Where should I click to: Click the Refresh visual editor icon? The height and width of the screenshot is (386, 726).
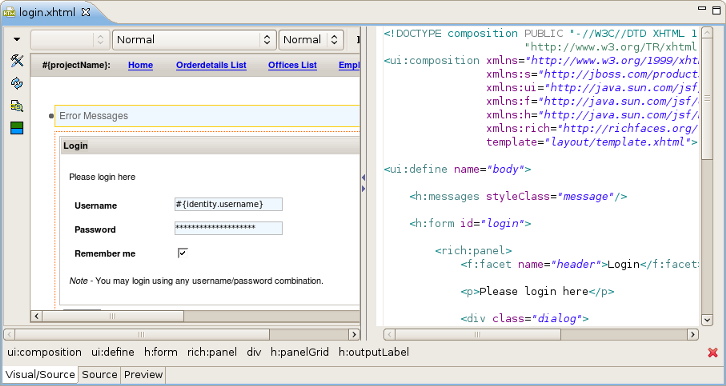point(17,83)
